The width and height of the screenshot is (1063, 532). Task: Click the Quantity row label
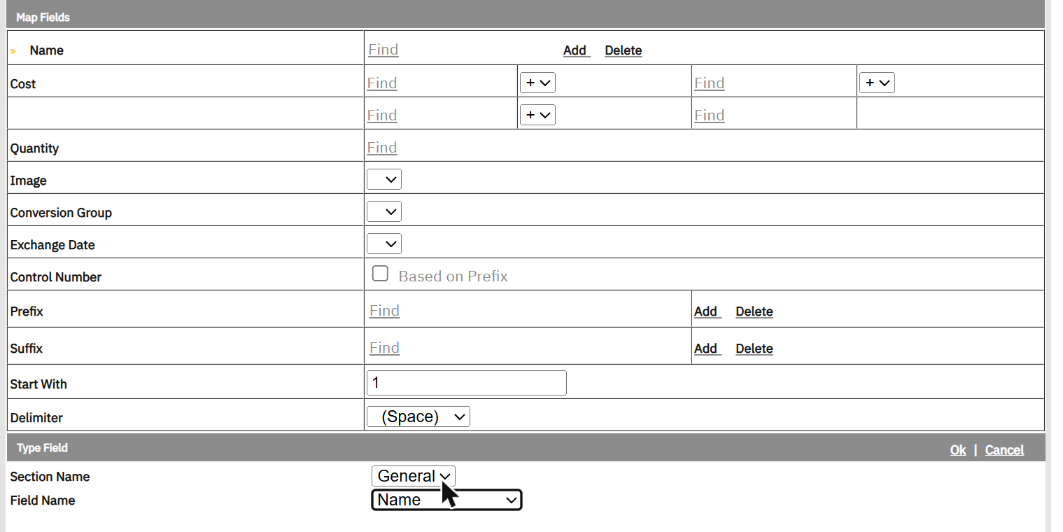coord(35,148)
